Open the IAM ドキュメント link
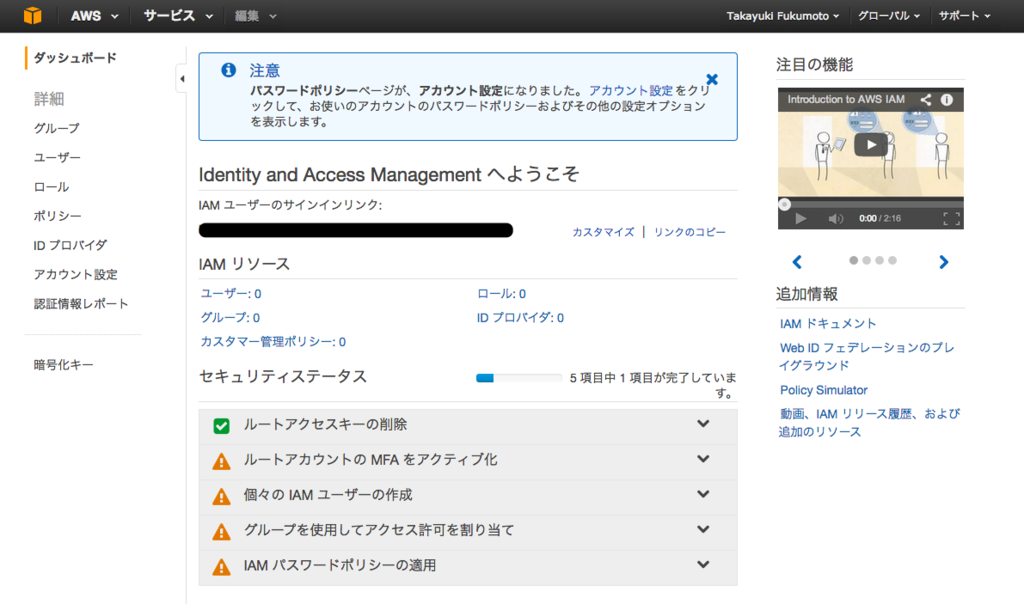Screen dimensions: 1024x604 [x=827, y=324]
